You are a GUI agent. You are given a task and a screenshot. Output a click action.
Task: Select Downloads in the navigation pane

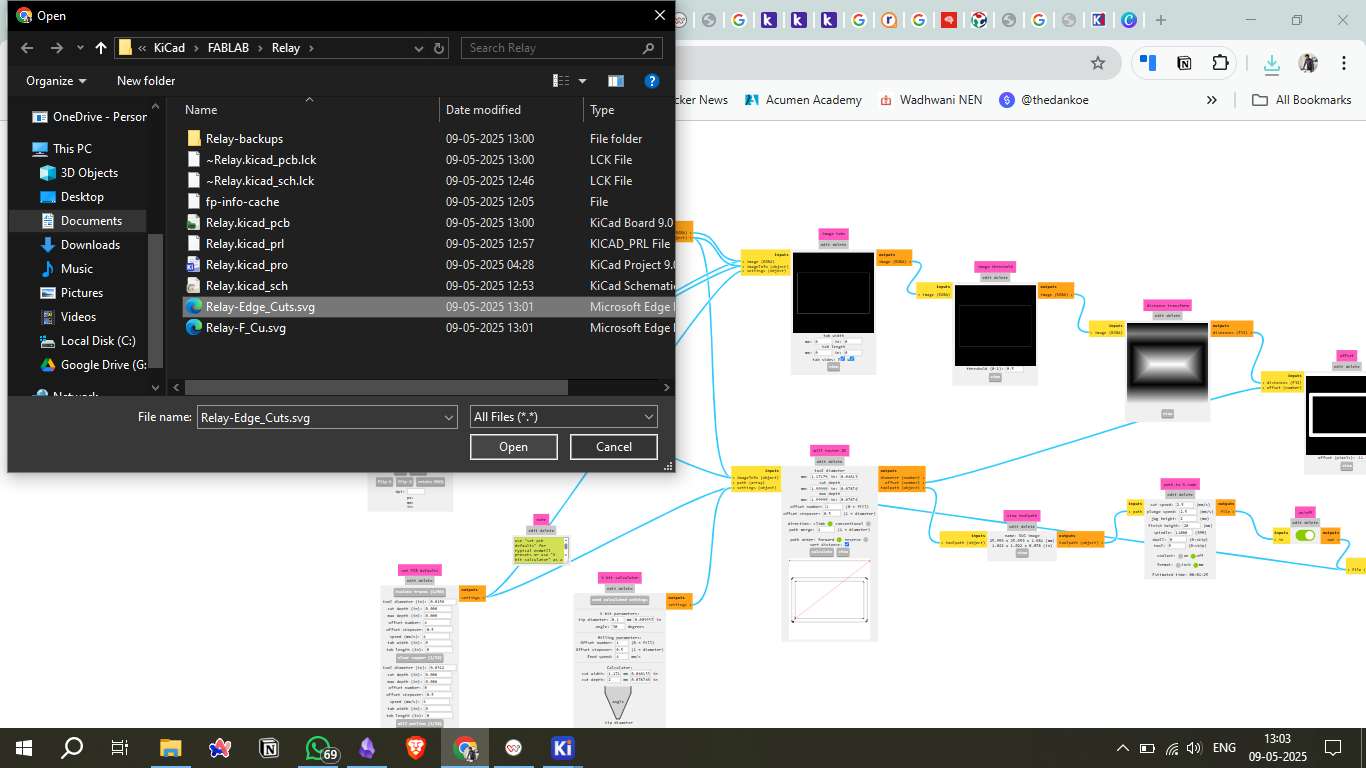point(90,245)
